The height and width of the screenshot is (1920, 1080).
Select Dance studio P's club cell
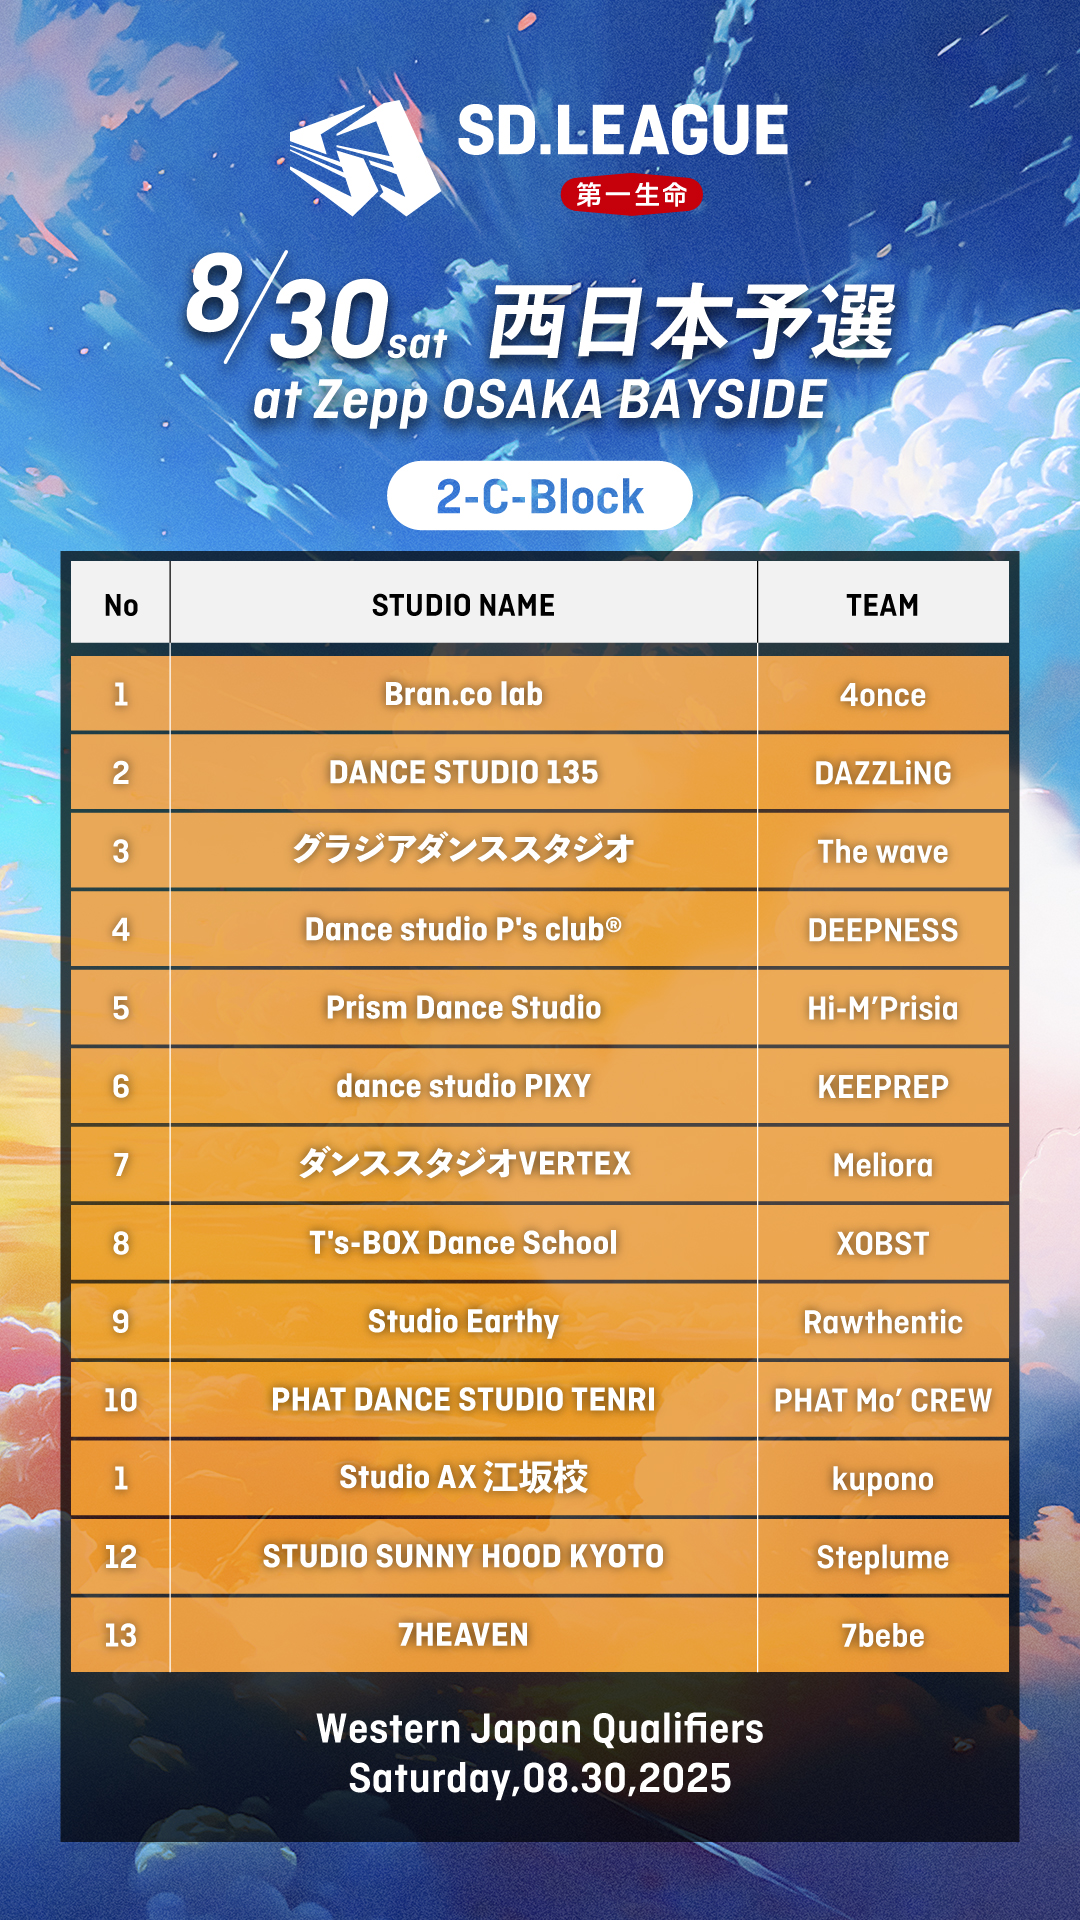pyautogui.click(x=463, y=929)
